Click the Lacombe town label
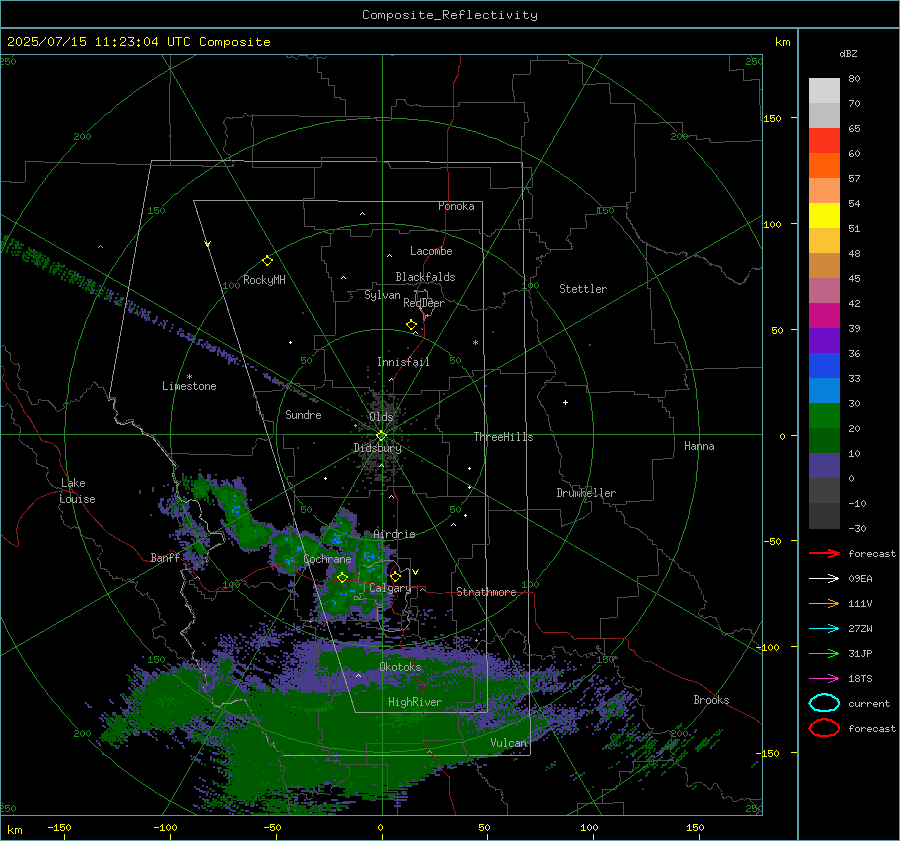900x841 pixels. pos(431,251)
